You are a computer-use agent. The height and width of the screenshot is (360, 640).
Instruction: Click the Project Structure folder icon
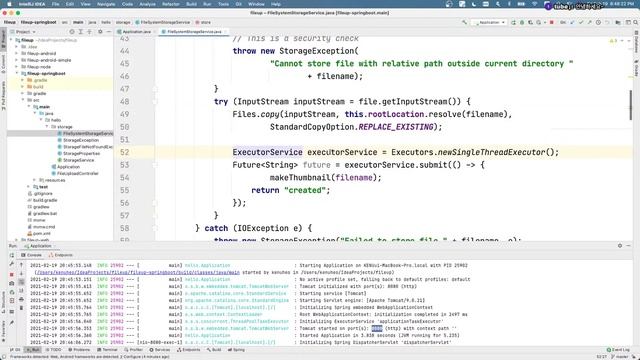click(x=618, y=22)
